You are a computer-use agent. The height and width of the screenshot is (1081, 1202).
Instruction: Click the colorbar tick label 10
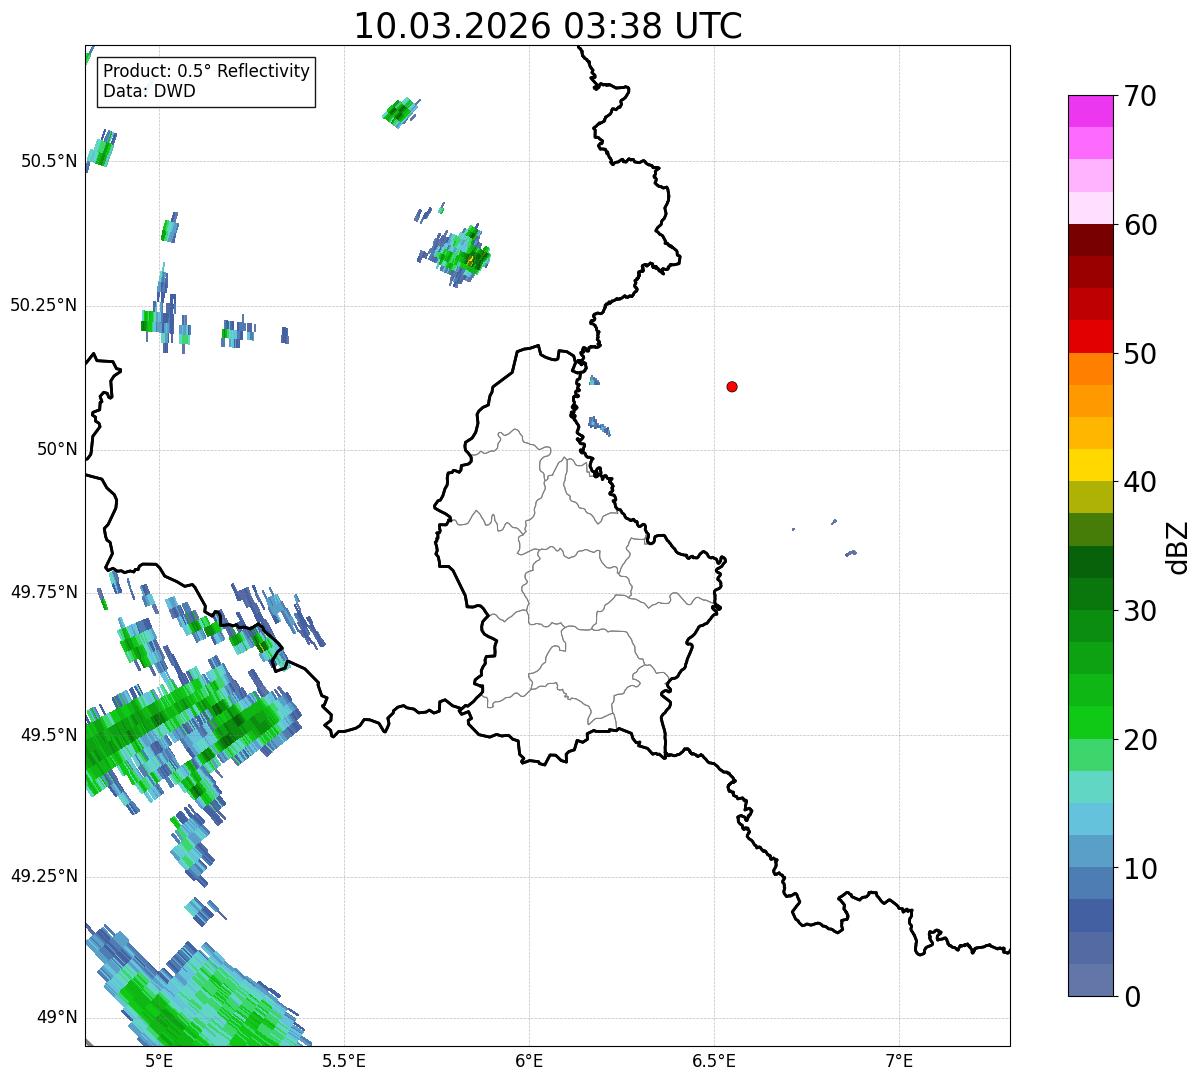click(1140, 869)
